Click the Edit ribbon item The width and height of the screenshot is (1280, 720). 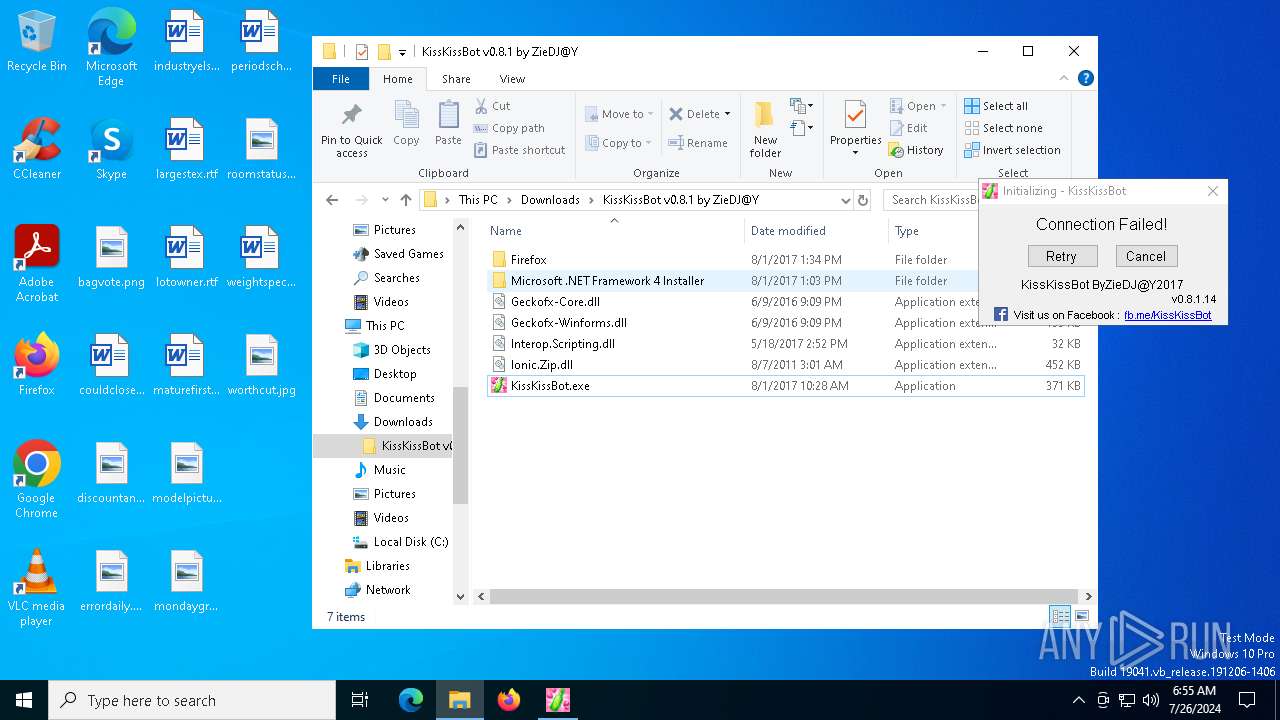pos(909,128)
